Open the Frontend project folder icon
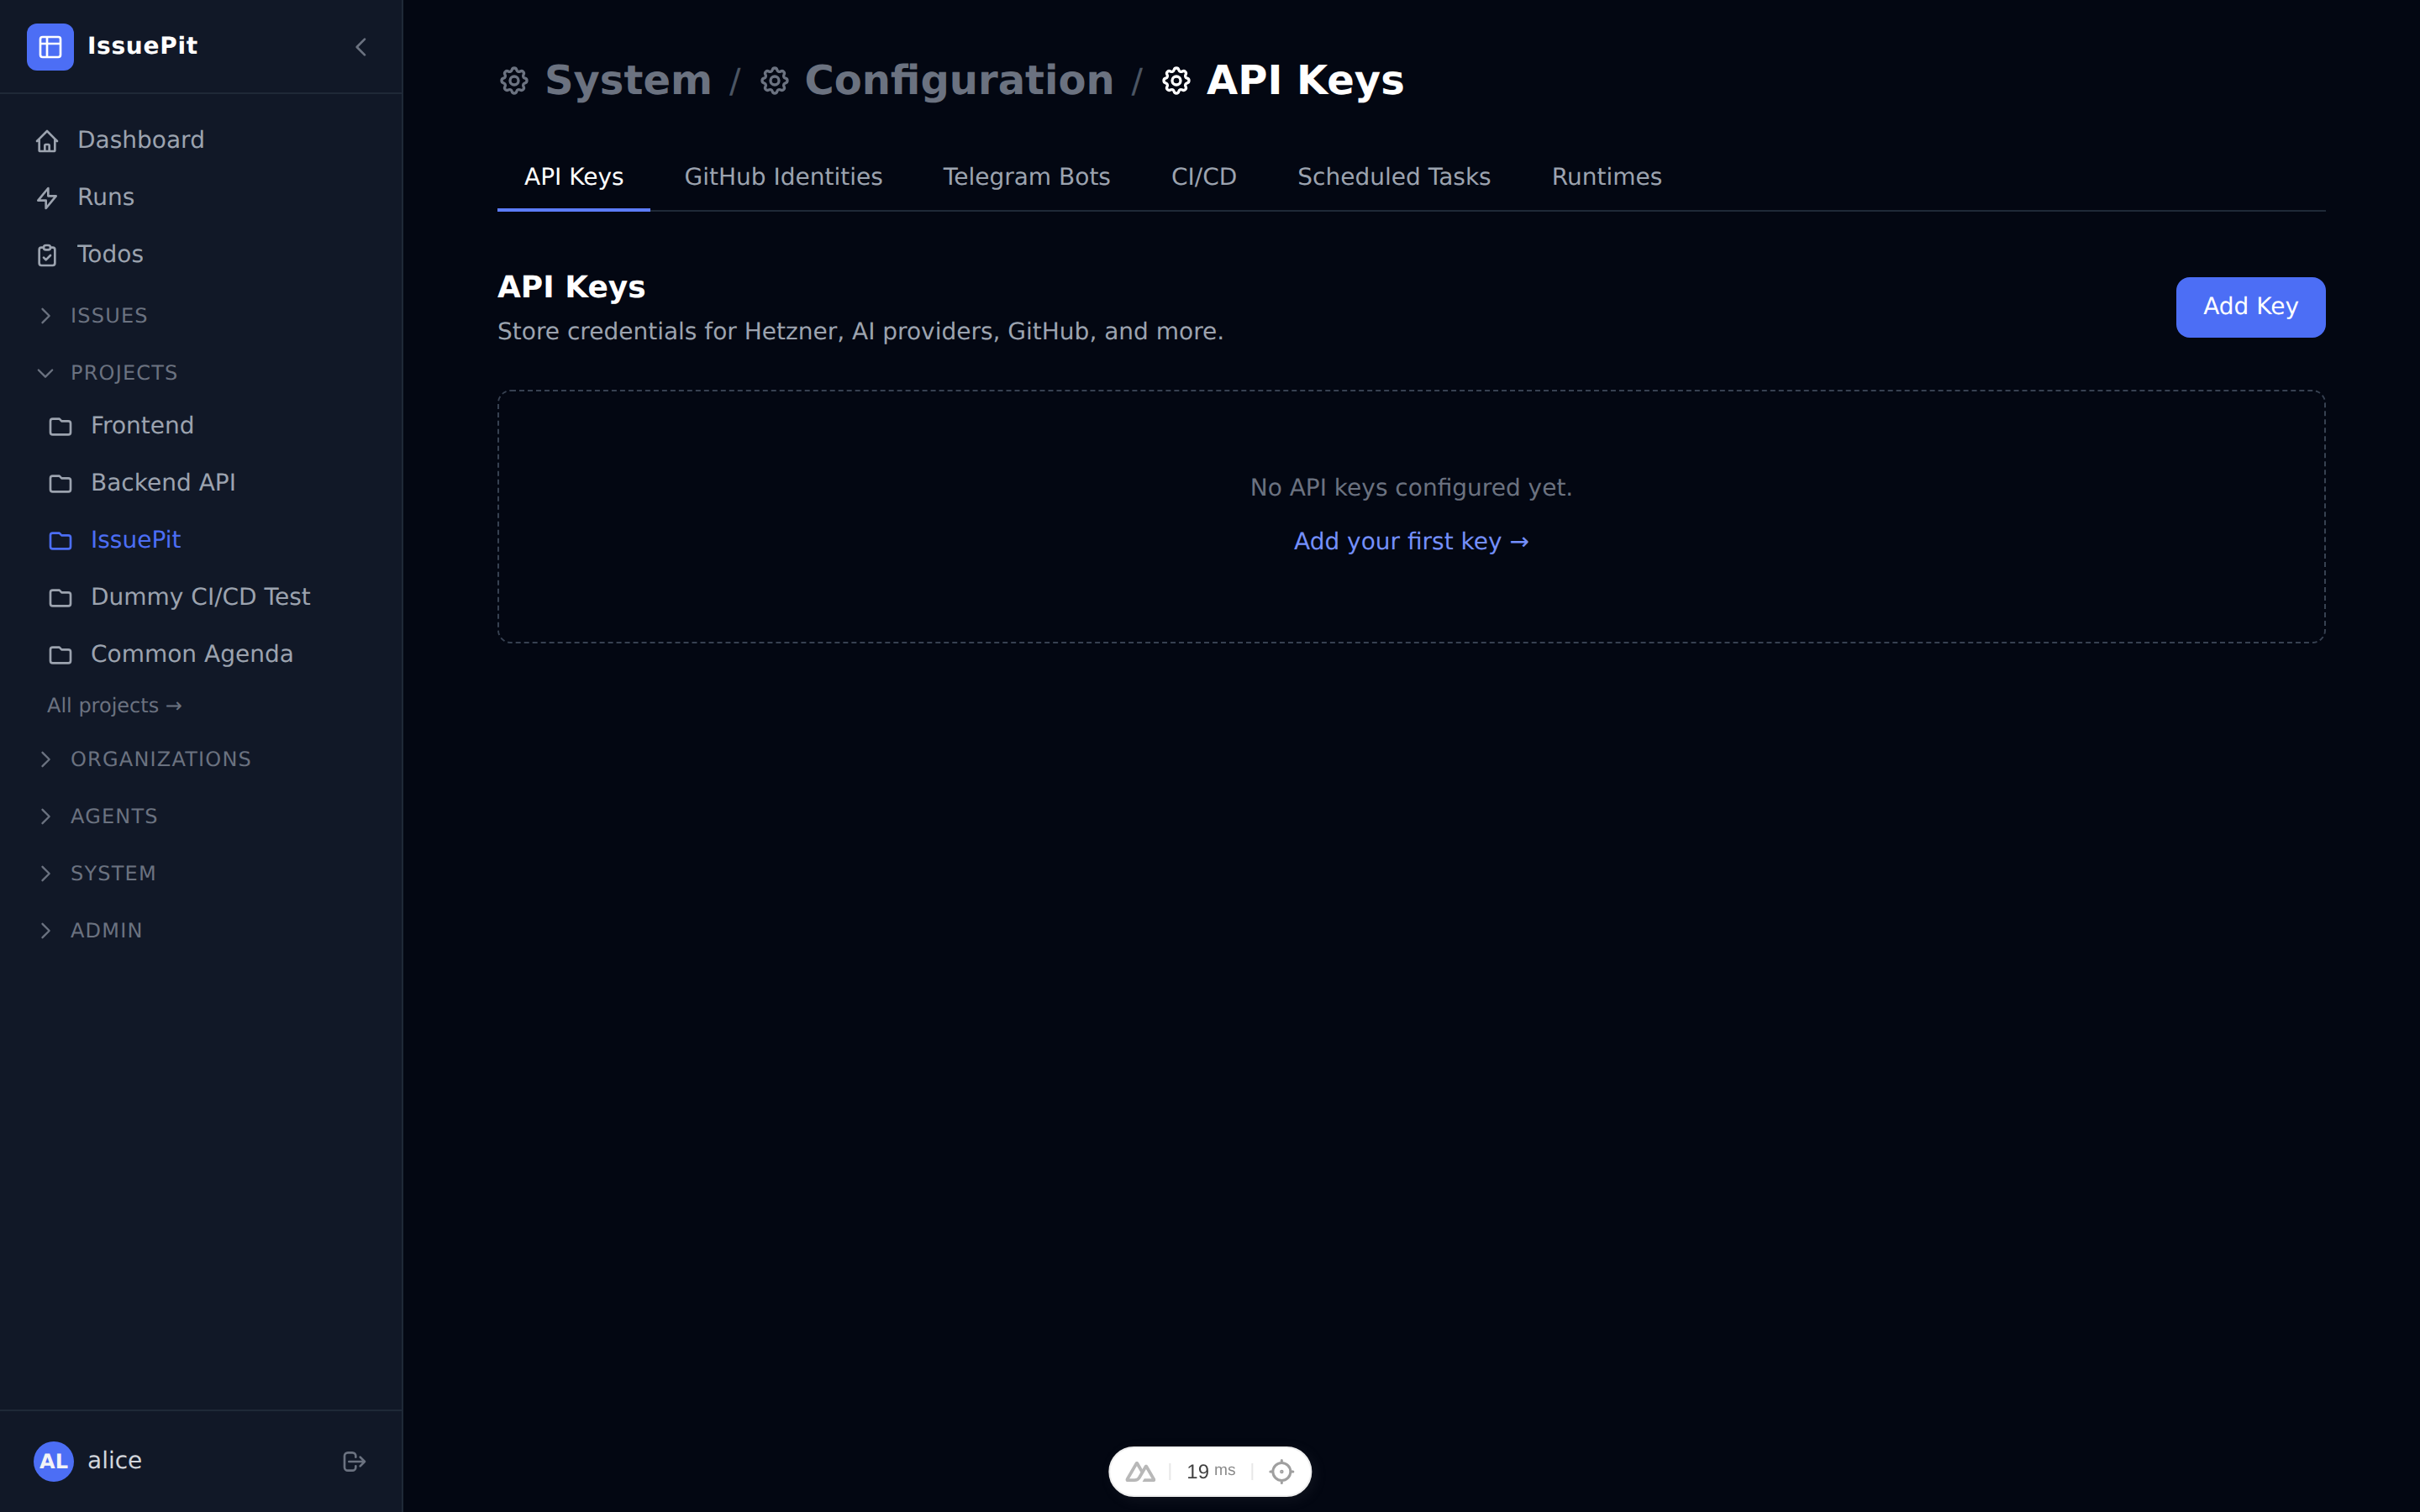 59,425
